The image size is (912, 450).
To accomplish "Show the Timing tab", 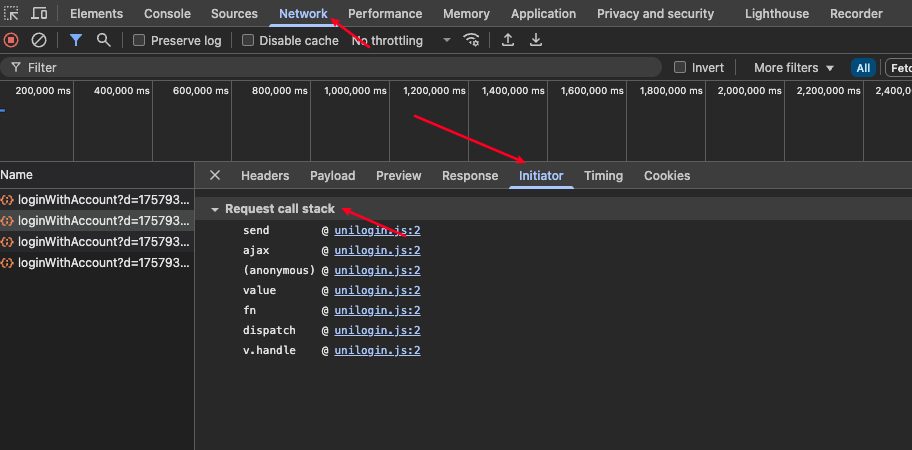I will tap(603, 176).
